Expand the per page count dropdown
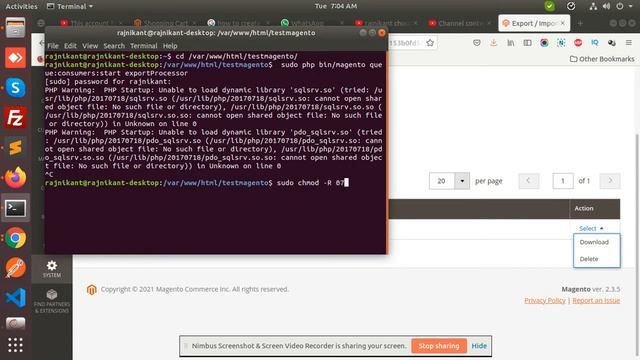The image size is (640, 360). [462, 181]
